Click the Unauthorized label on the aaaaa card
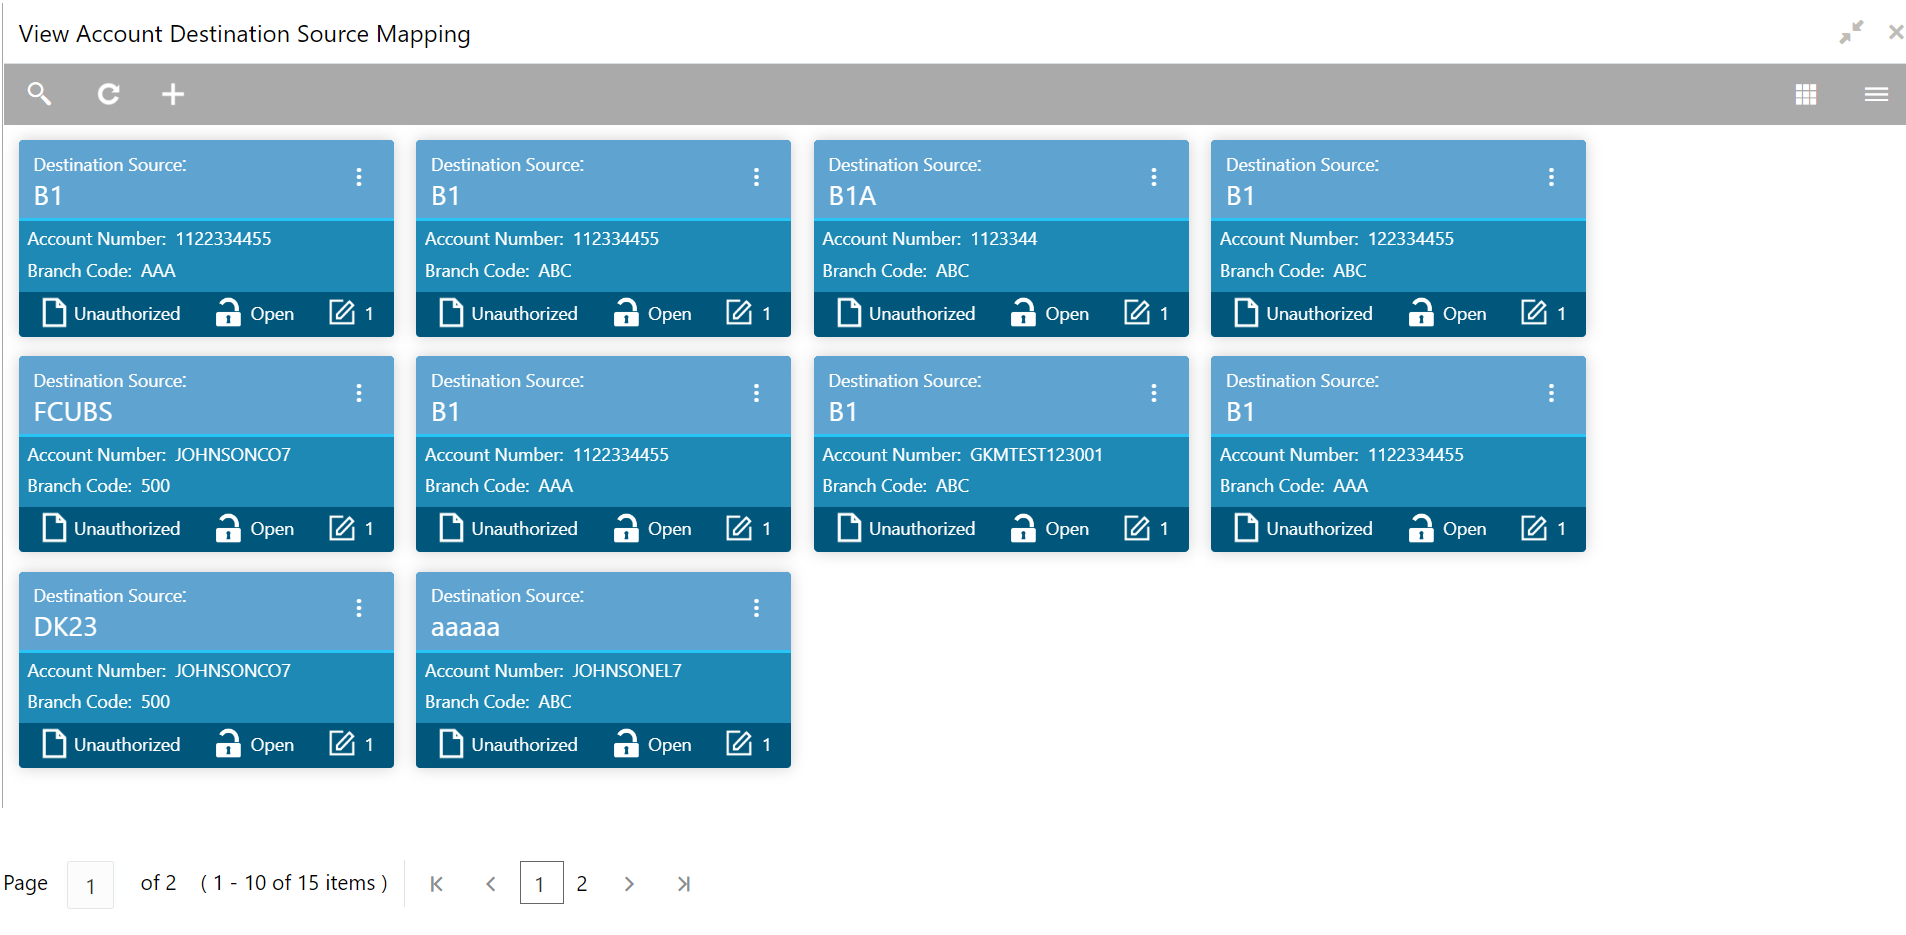The height and width of the screenshot is (935, 1906). [524, 744]
